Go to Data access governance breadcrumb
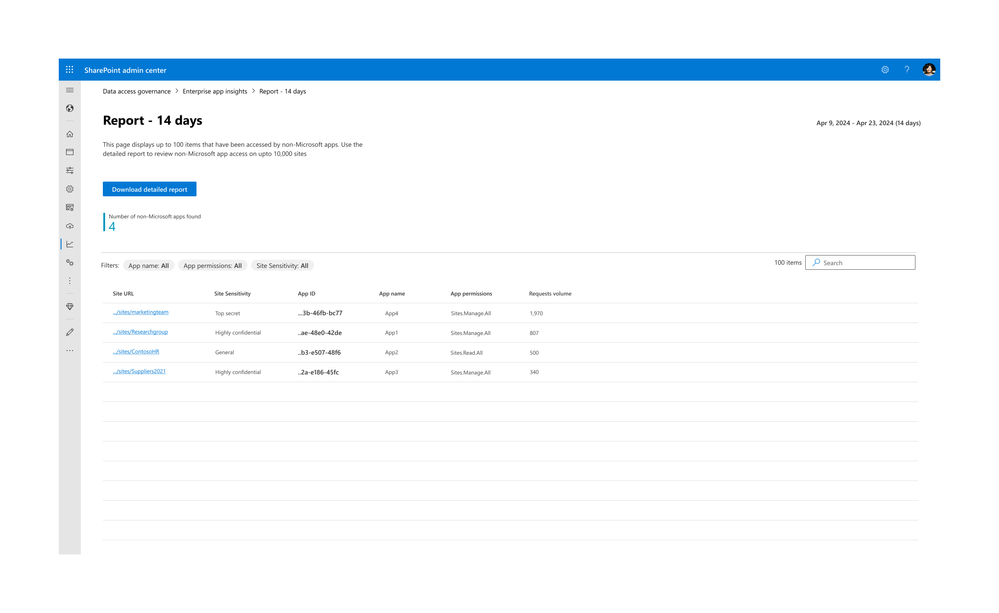Screen dimensions: 999x613 [136, 92]
